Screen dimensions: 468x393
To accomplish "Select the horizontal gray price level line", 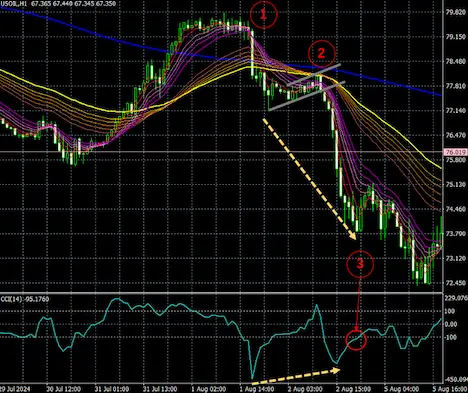I will 221,152.
